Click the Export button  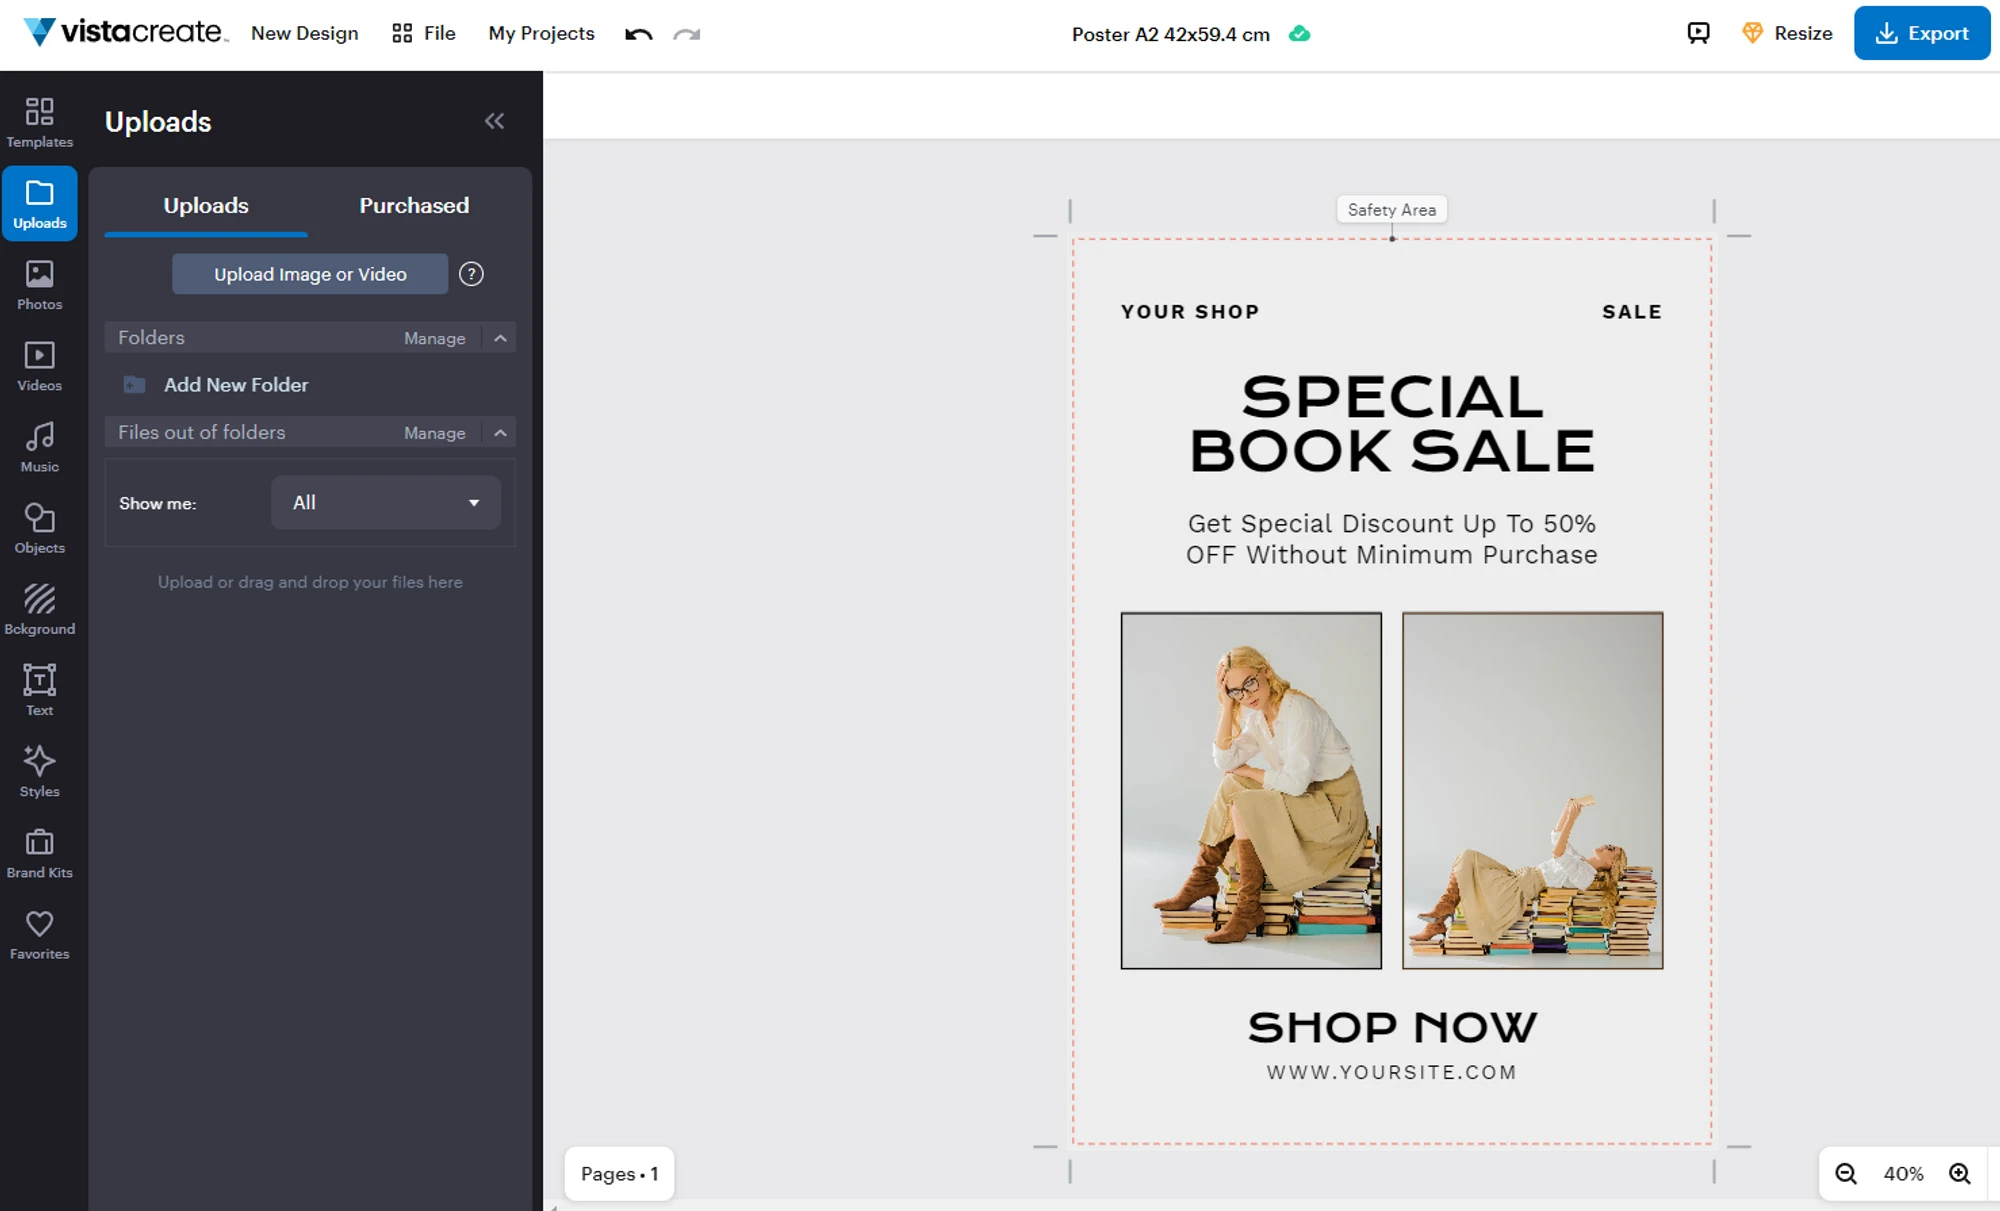pos(1921,33)
